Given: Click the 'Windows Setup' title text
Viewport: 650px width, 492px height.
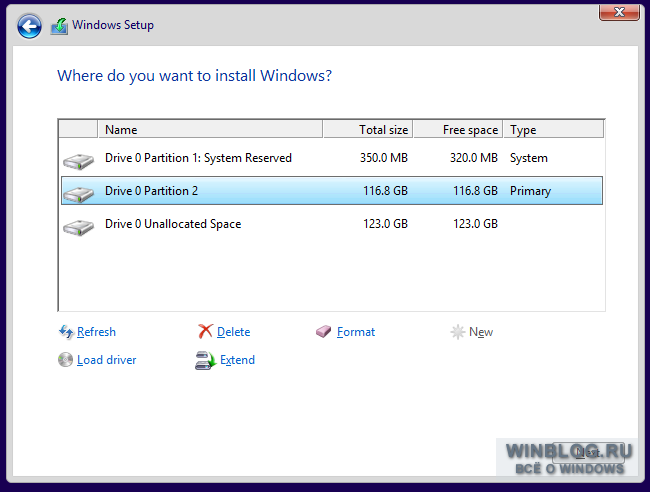Looking at the screenshot, I should click(113, 25).
